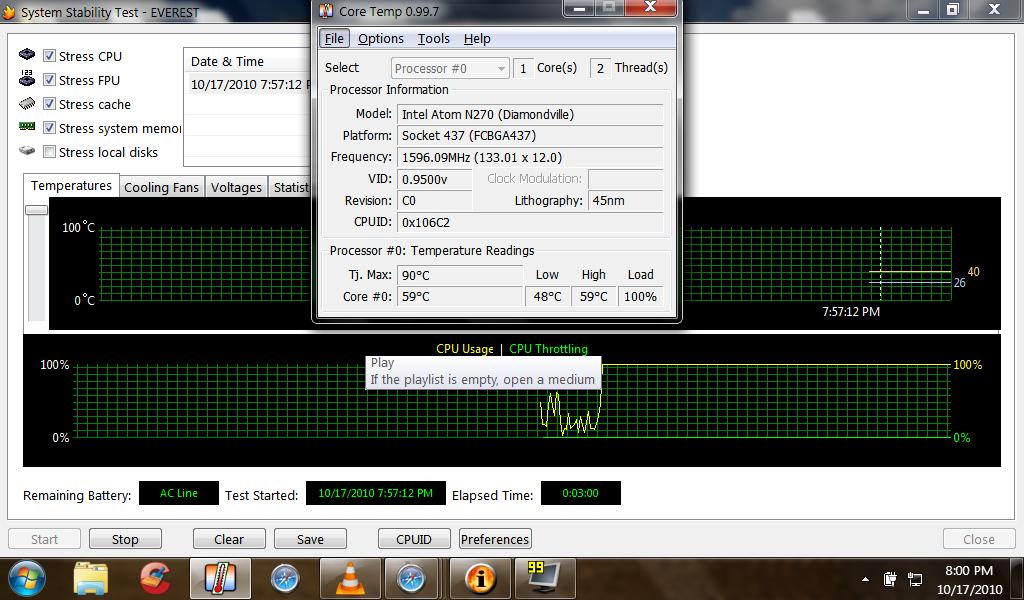
Task: Click the Date & Time column header
Action: coord(247,61)
